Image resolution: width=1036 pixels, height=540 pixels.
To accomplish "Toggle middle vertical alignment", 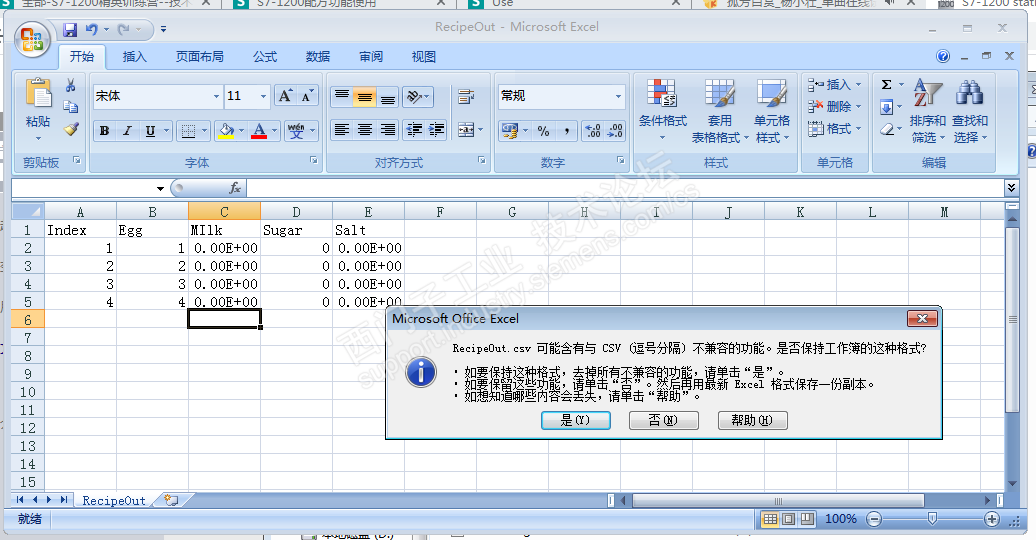I will pyautogui.click(x=364, y=96).
